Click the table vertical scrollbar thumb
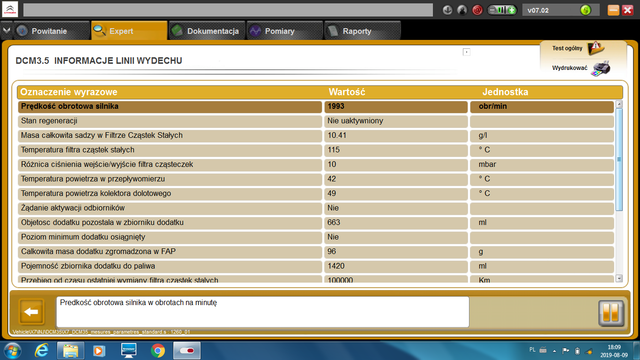The width and height of the screenshot is (640, 360). (x=619, y=159)
